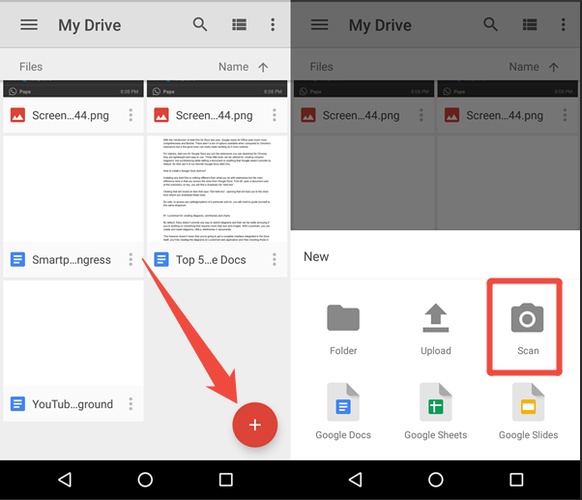
Task: Open options for Top 5...e Docs file
Action: pos(274,259)
